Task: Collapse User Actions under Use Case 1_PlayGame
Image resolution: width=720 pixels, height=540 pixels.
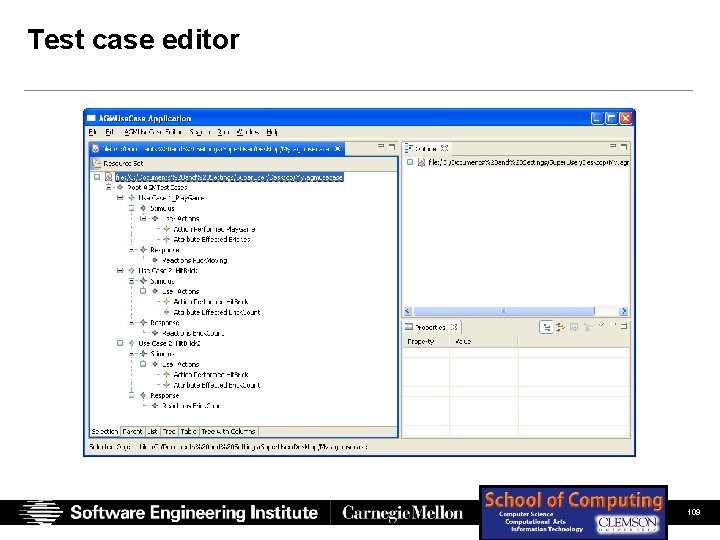Action: click(x=143, y=219)
